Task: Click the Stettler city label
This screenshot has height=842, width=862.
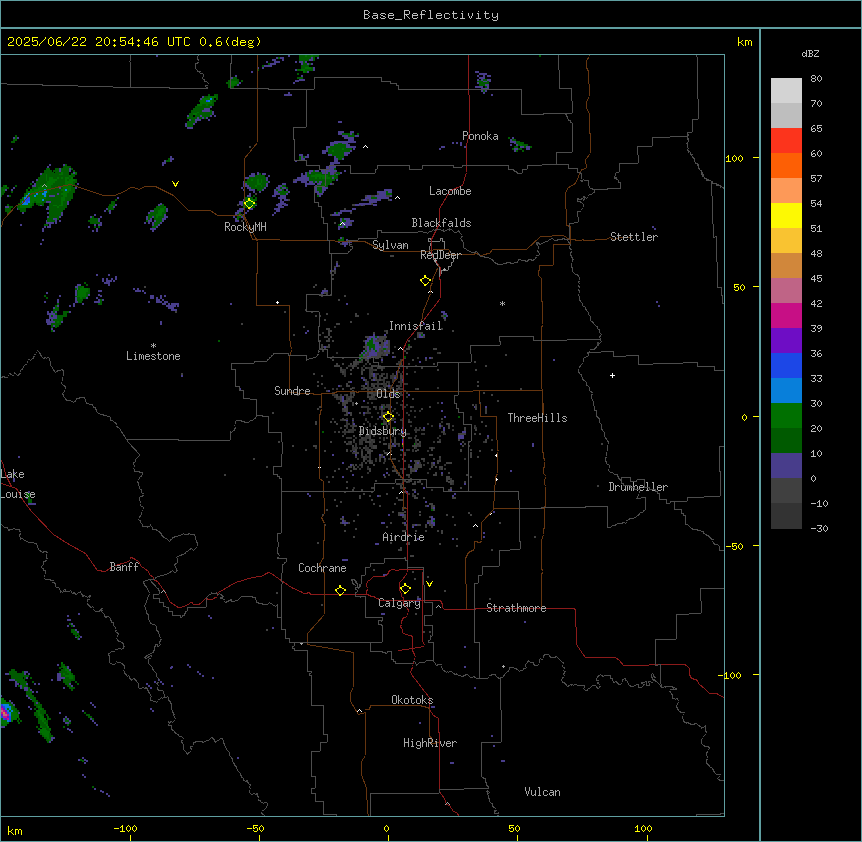Action: [634, 237]
